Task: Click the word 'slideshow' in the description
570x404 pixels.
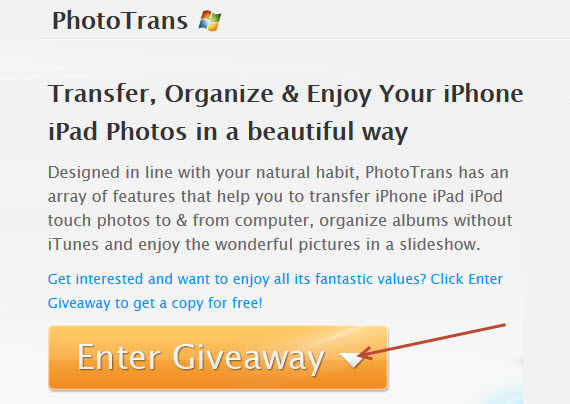Action: click(x=440, y=244)
